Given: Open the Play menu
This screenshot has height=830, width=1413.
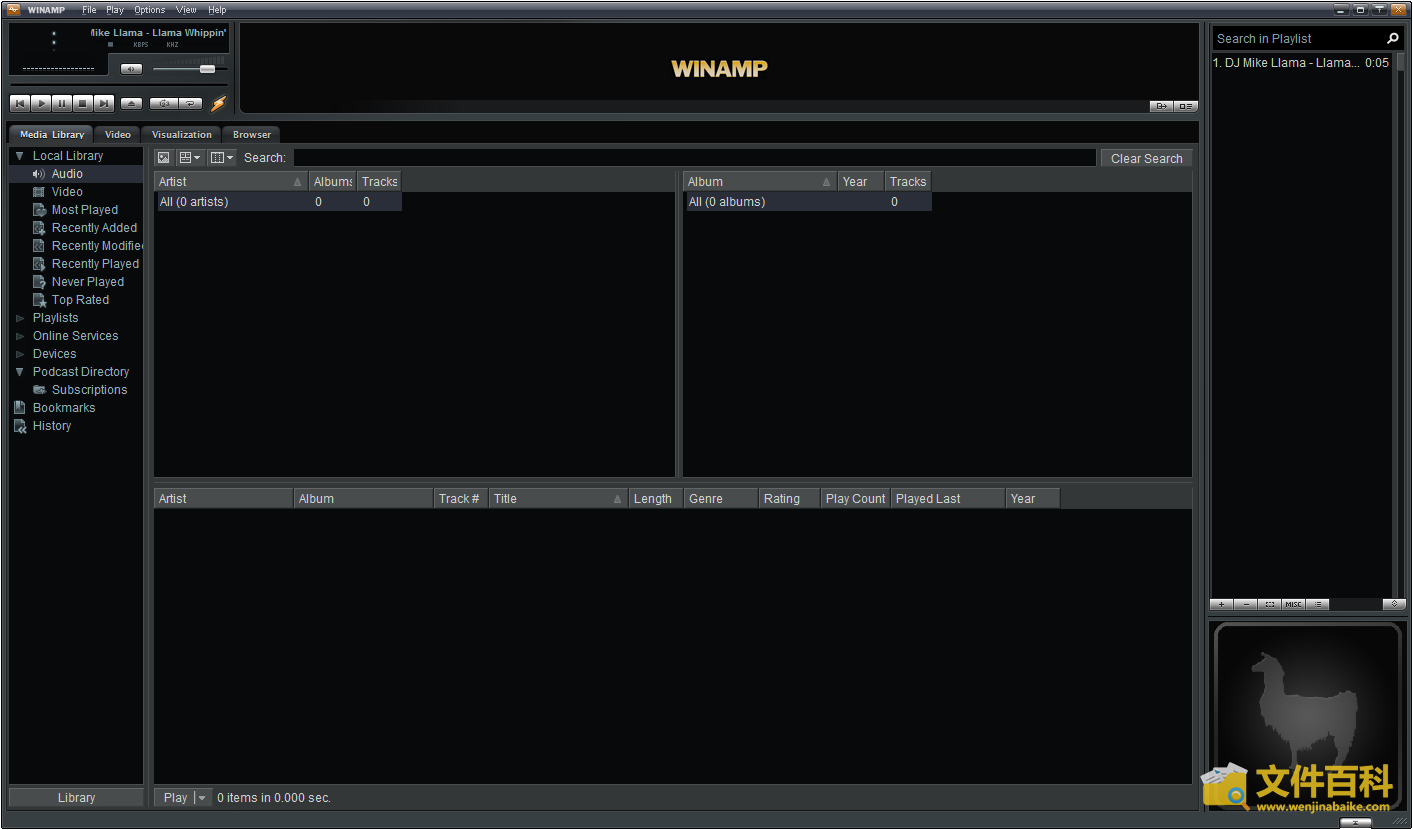Looking at the screenshot, I should [x=115, y=10].
